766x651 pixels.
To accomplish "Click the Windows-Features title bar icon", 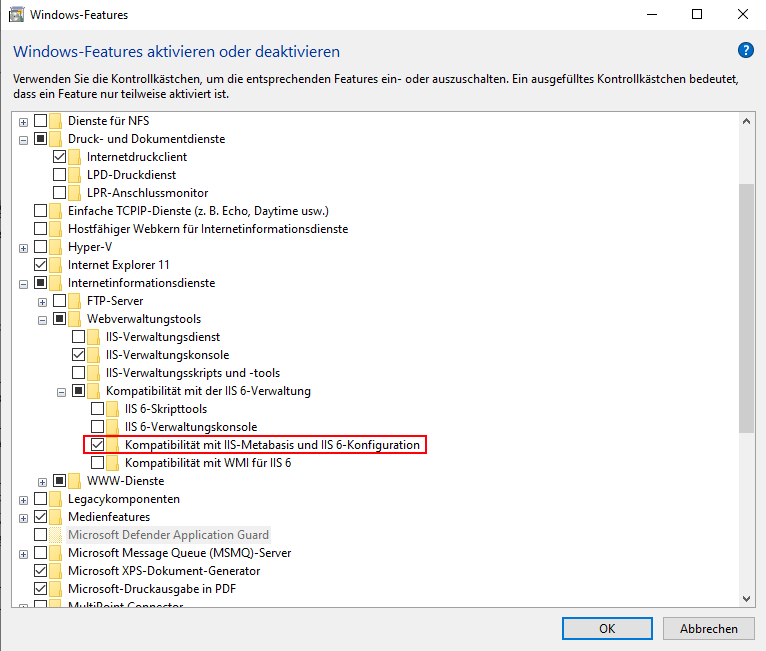I will [17, 15].
